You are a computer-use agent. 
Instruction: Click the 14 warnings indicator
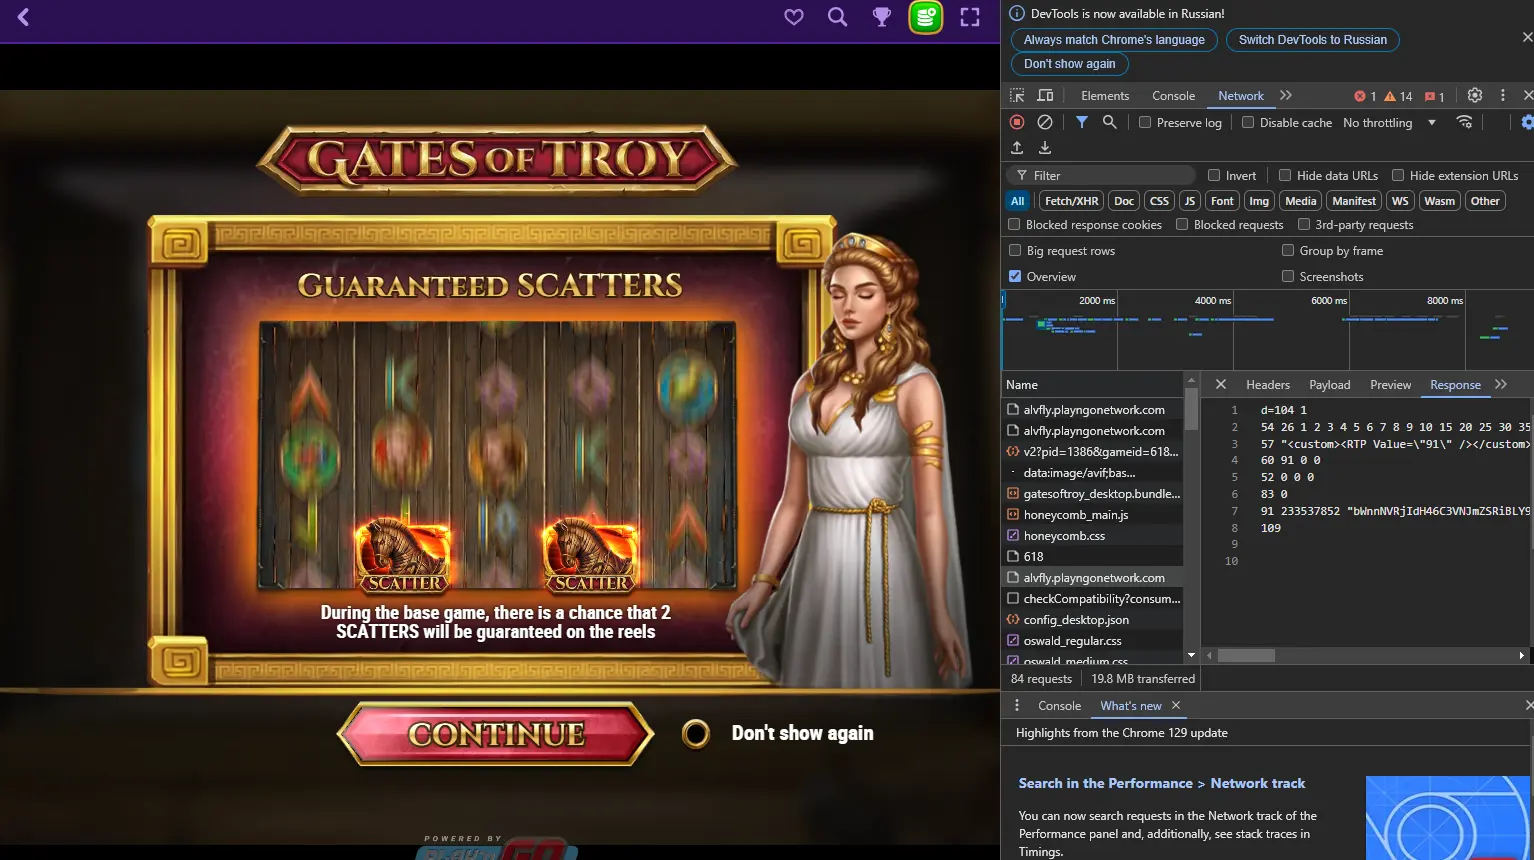[1398, 96]
